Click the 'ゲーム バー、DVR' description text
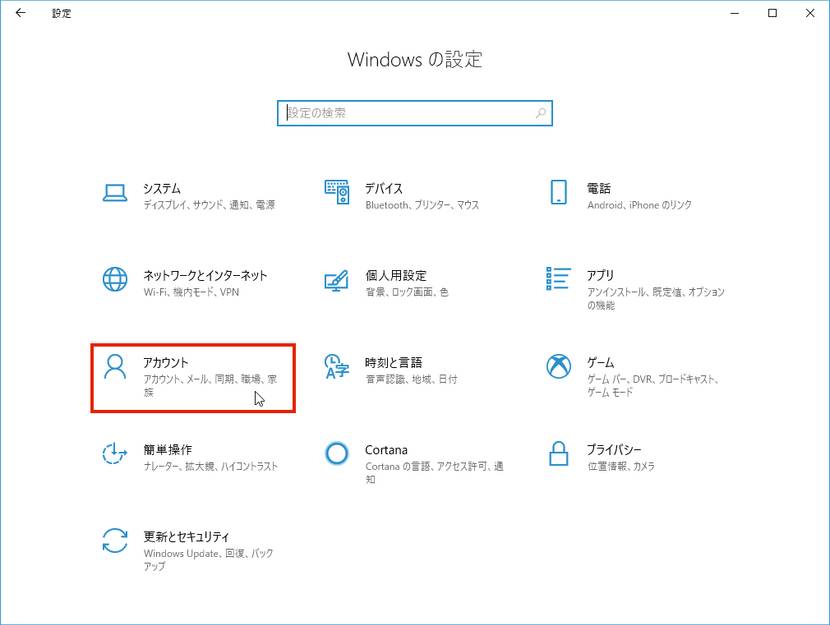This screenshot has height=625, width=830. point(653,385)
